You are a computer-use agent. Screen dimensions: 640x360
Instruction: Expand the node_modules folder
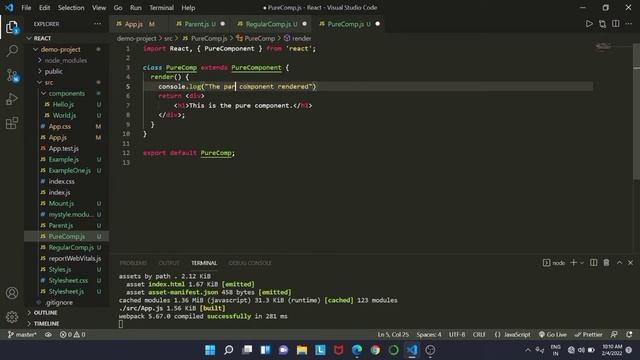(x=67, y=60)
